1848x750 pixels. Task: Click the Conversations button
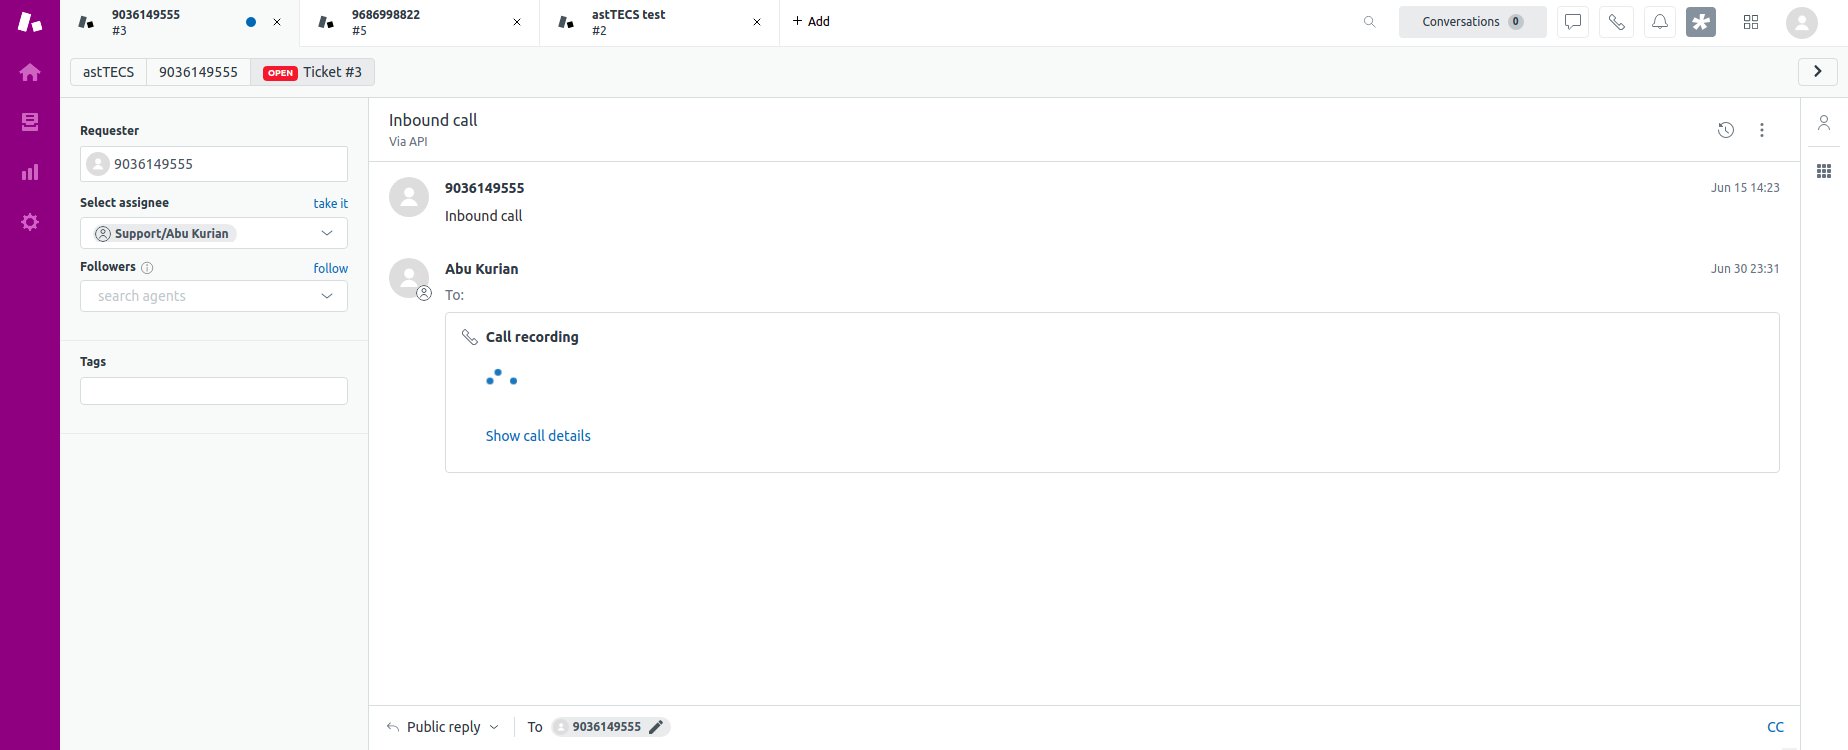(1472, 22)
